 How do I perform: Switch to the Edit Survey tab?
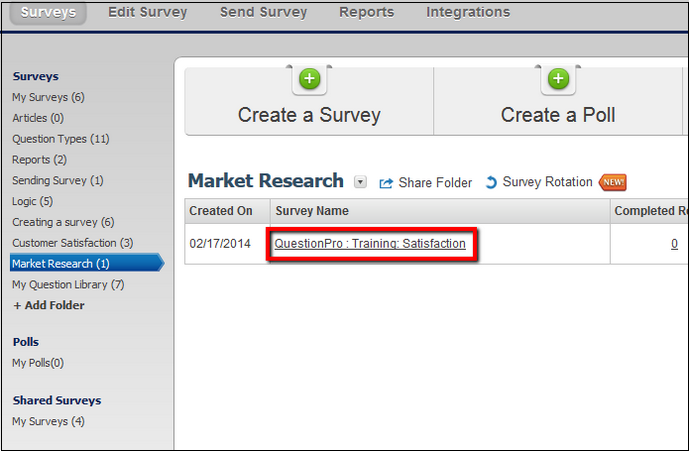(x=147, y=13)
